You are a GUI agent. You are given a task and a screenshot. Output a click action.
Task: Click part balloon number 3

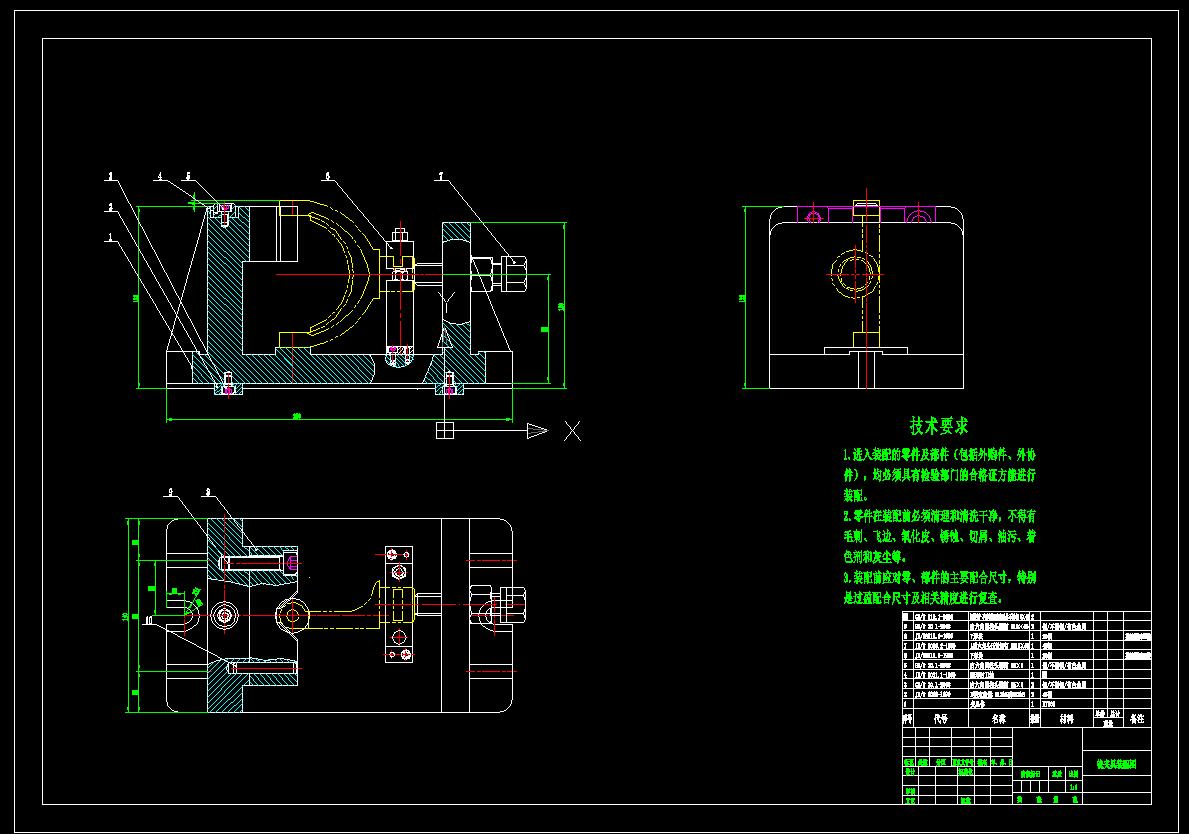111,177
